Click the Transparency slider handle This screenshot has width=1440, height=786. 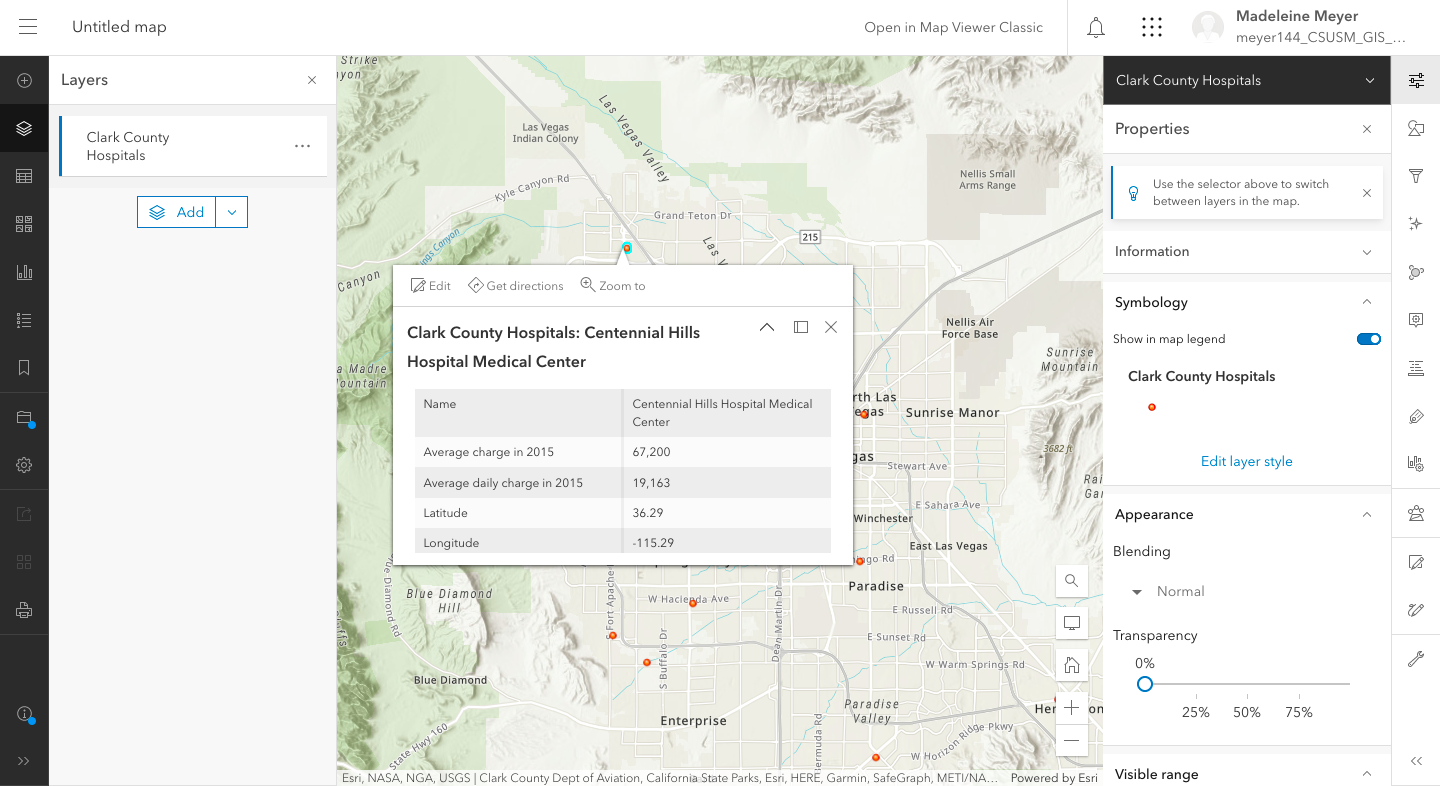1145,684
